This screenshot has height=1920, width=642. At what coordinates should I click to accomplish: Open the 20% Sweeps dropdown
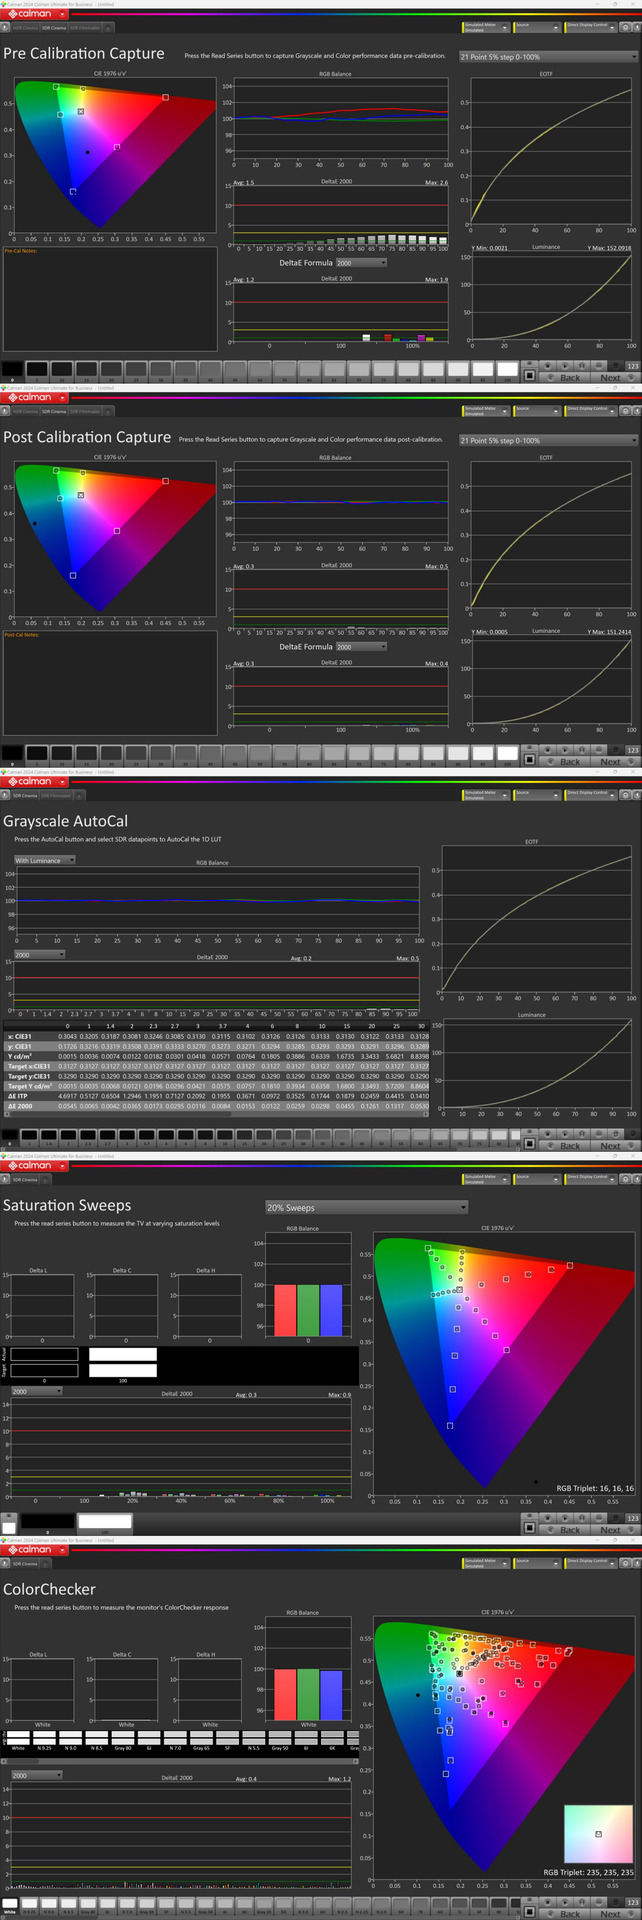(x=366, y=1207)
